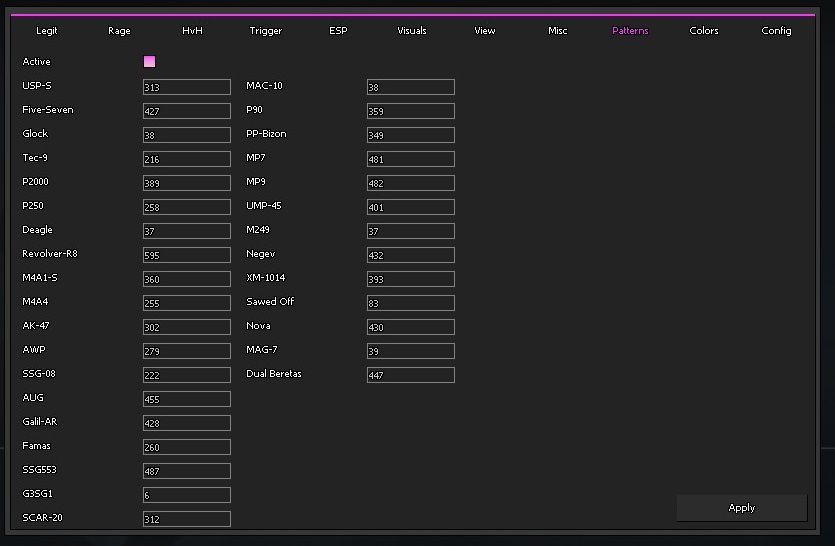Viewport: 835px width, 546px height.
Task: Open the Trigger tab
Action: [x=266, y=31]
